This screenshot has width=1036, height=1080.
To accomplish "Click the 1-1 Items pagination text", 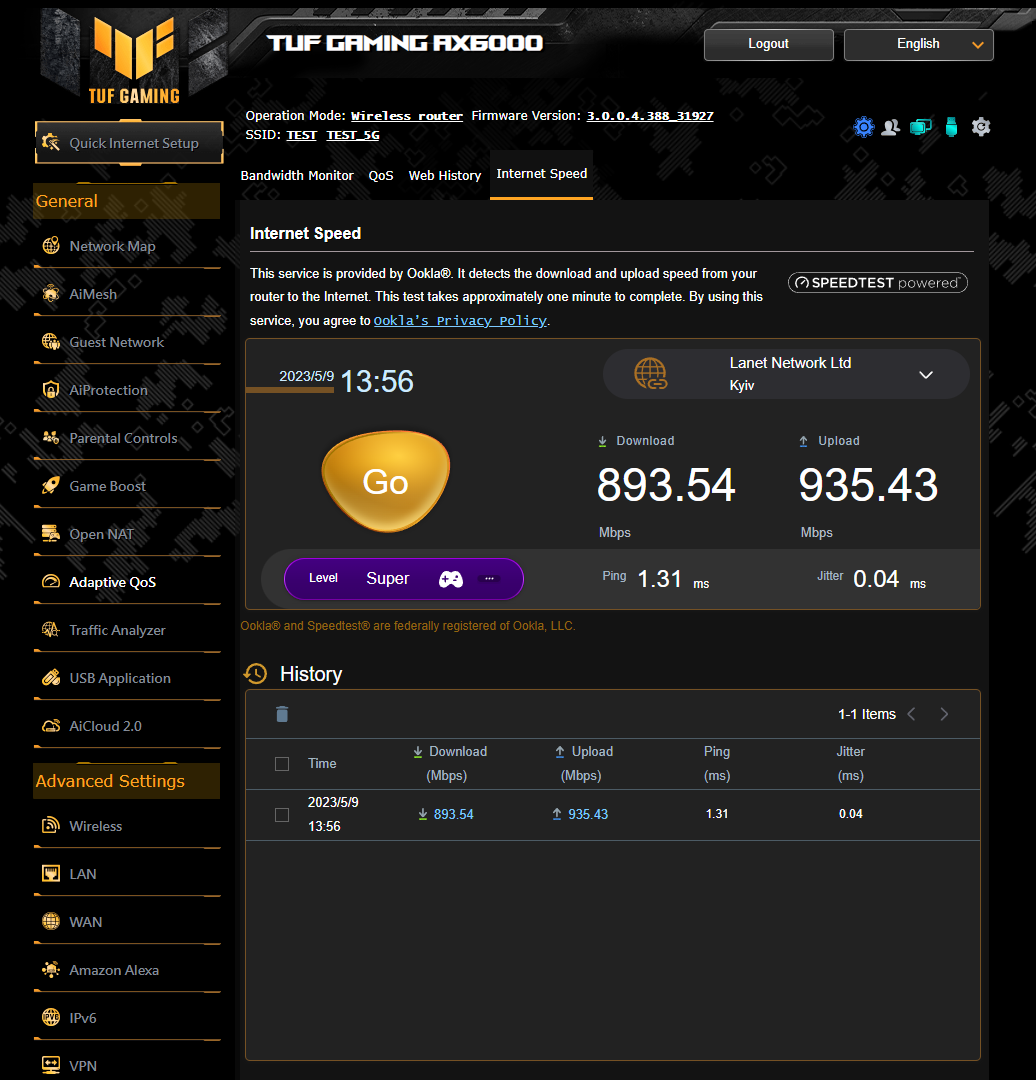I will 867,714.
